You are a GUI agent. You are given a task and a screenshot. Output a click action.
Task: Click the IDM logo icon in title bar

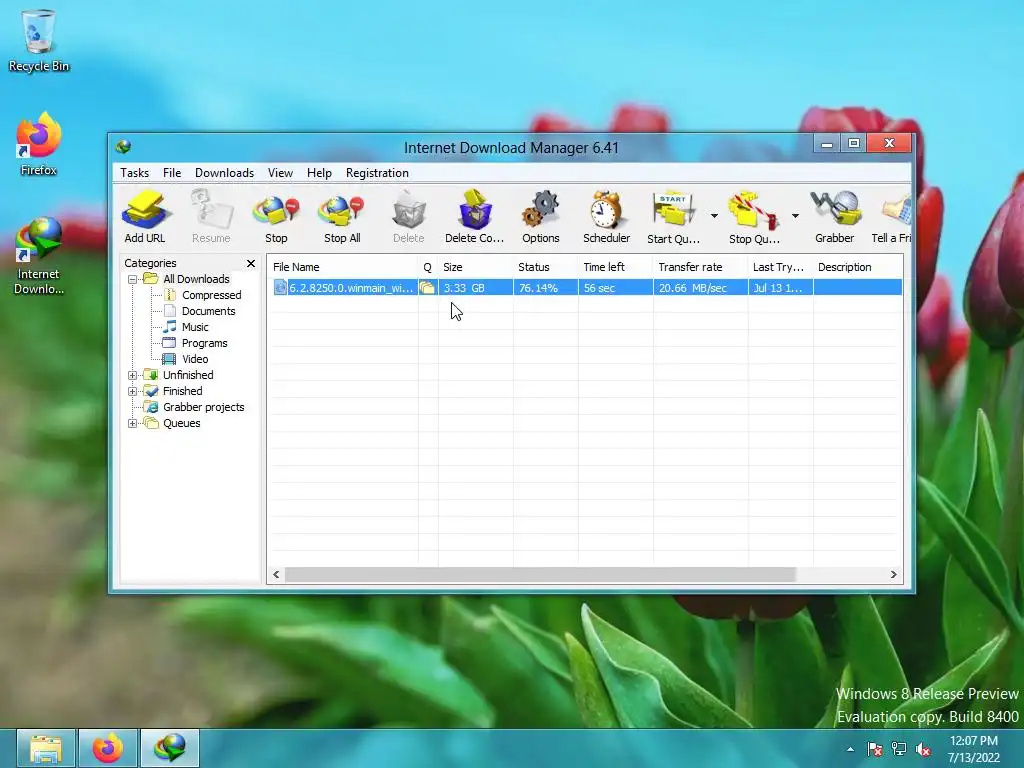point(123,147)
